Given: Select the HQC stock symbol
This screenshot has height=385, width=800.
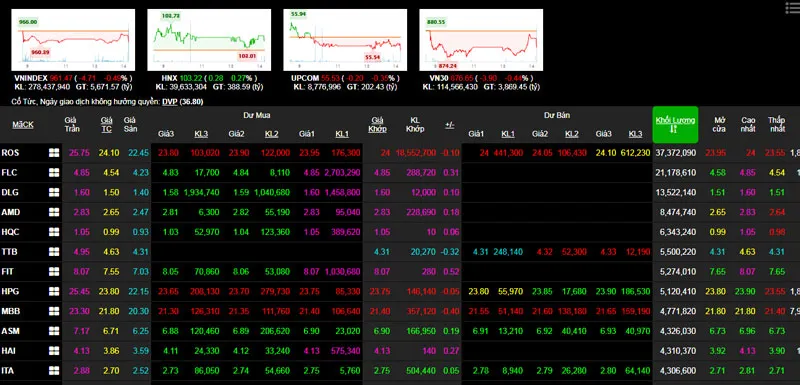Looking at the screenshot, I should (x=10, y=232).
